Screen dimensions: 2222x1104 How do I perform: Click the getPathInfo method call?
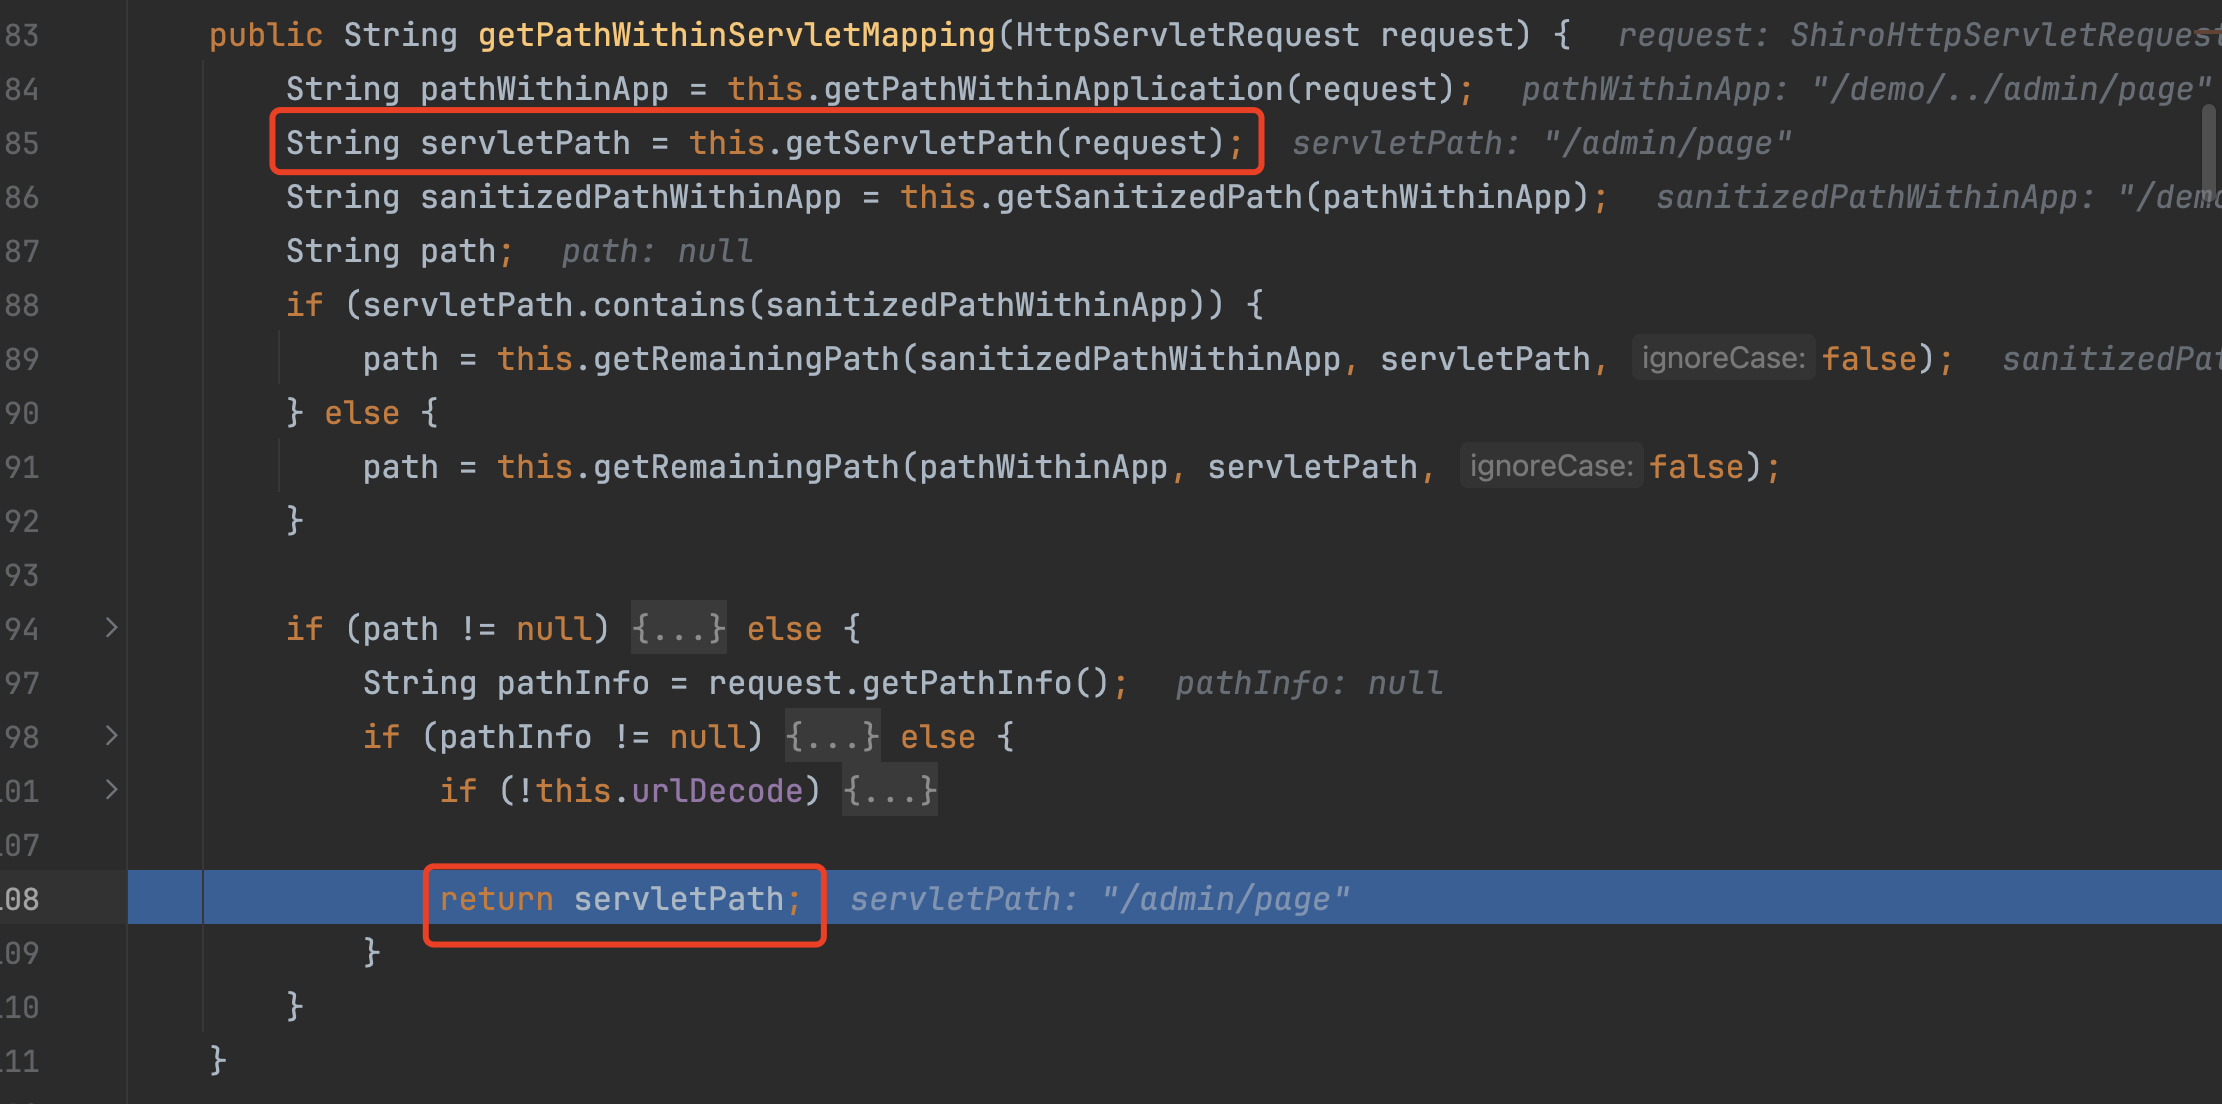coord(966,683)
